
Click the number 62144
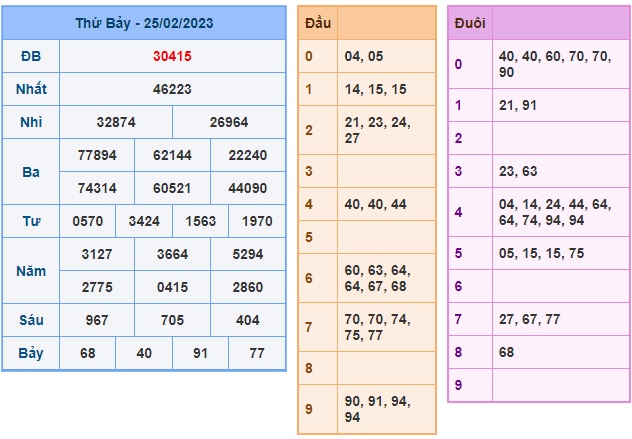(172, 155)
